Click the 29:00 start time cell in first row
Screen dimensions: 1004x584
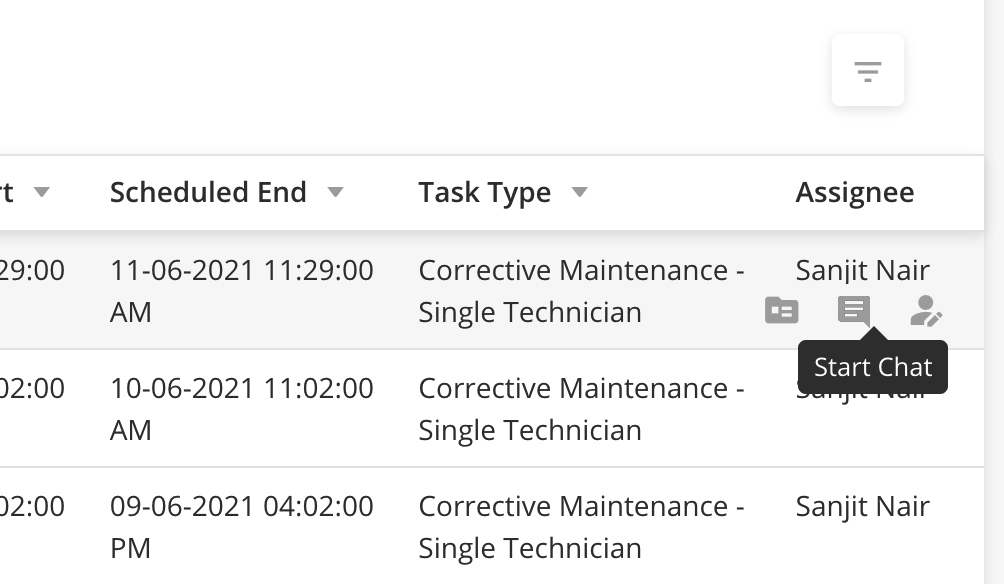pos(32,270)
